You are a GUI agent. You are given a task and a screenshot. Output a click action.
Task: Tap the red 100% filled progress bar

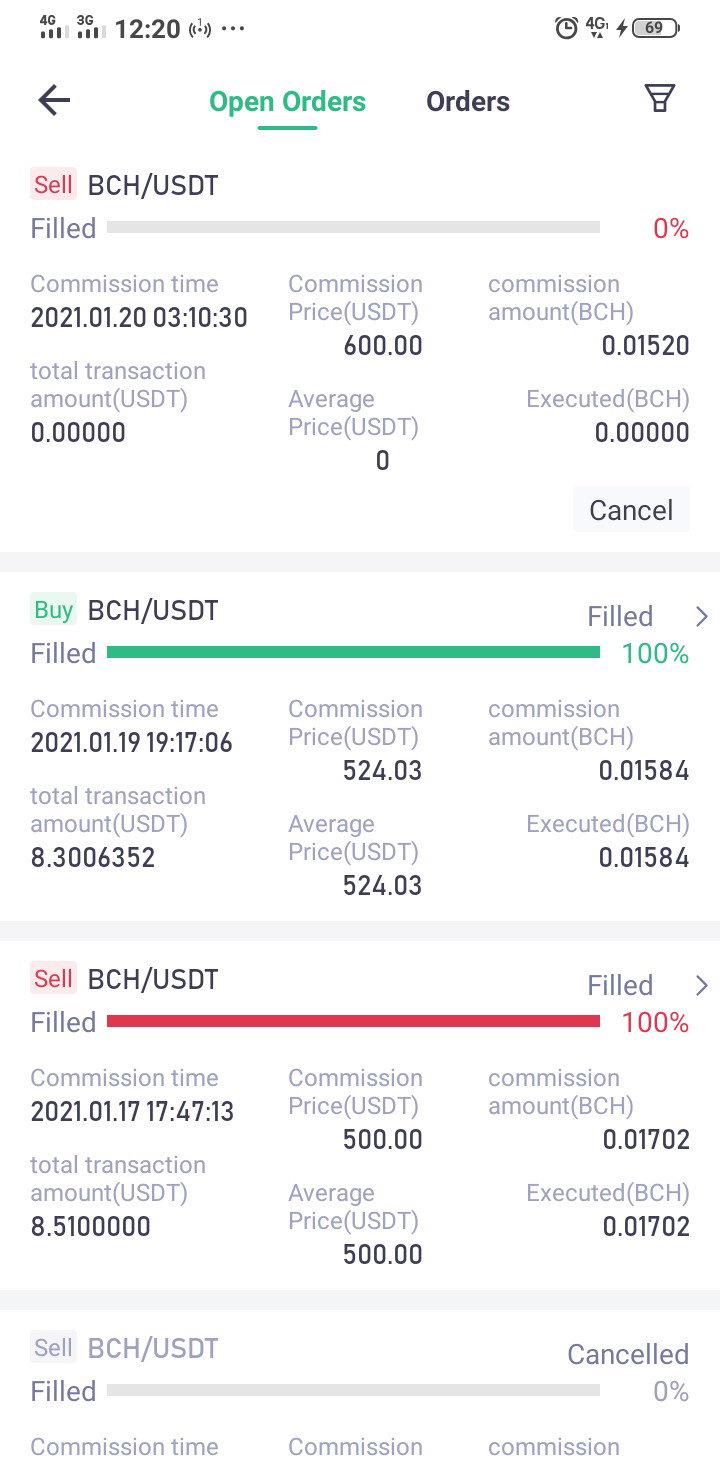point(353,1021)
